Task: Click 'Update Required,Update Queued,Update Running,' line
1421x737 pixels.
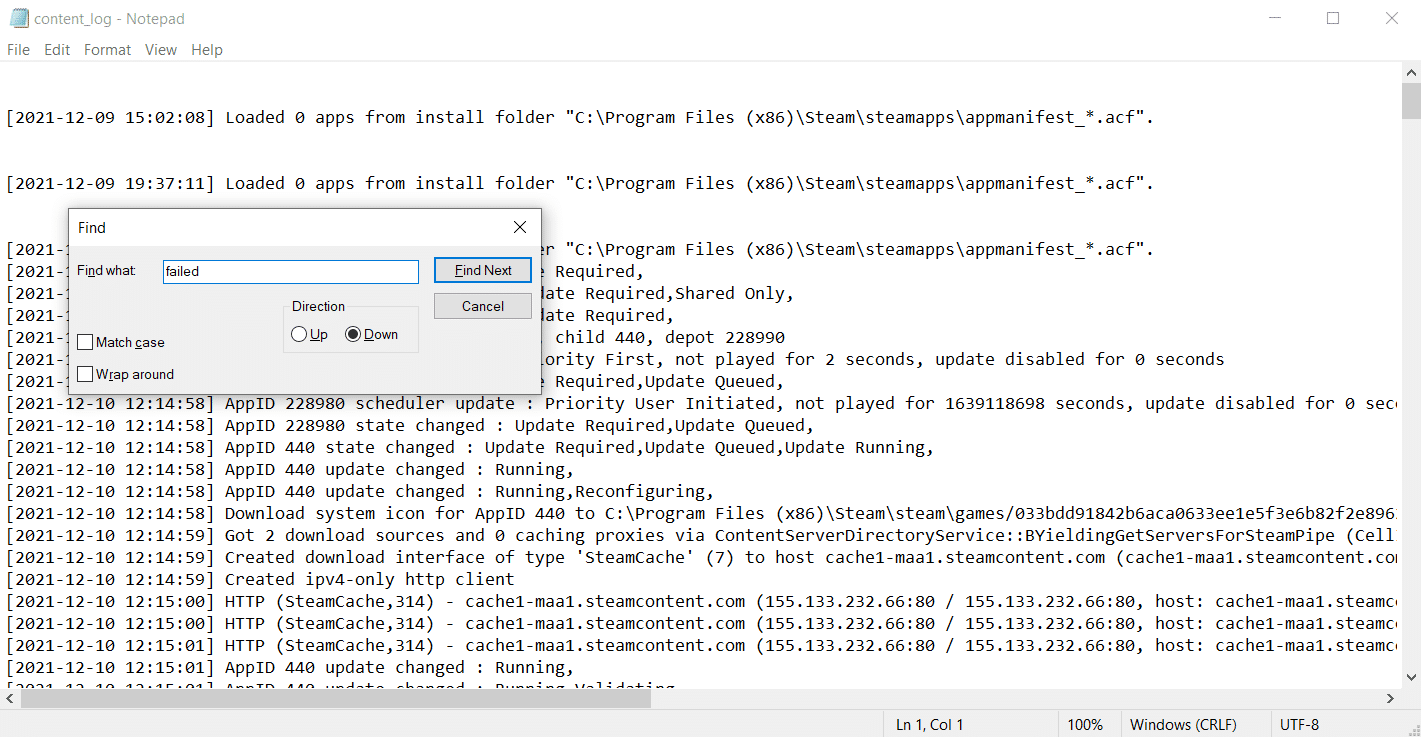Action: (470, 448)
